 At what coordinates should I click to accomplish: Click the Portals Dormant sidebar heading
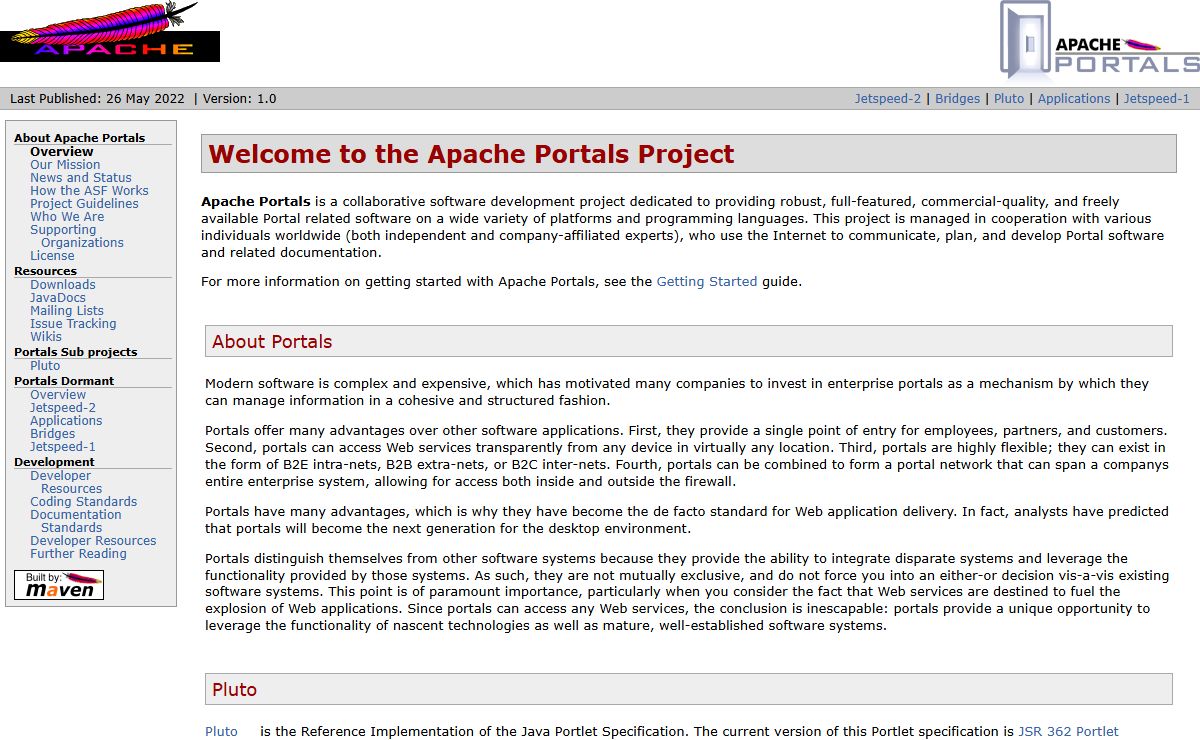coord(64,381)
